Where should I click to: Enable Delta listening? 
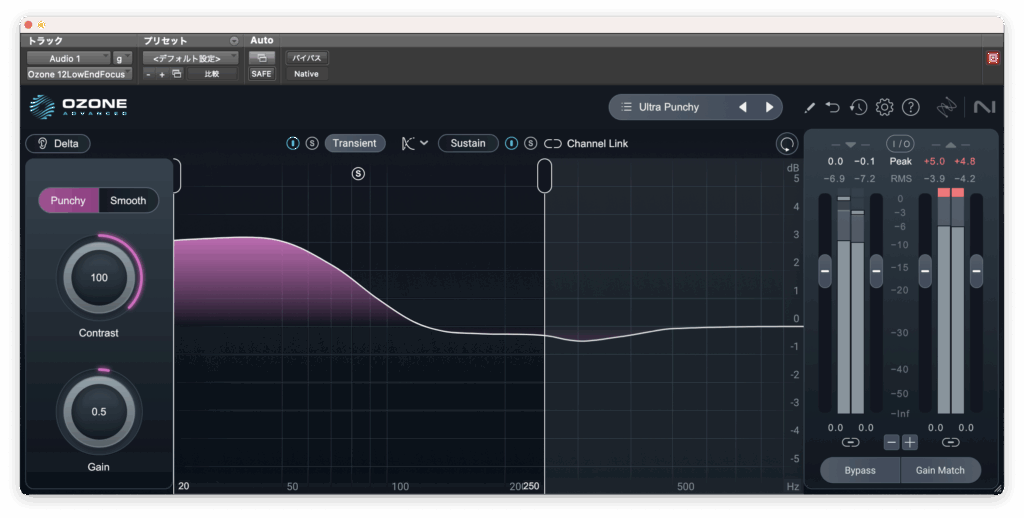pos(58,143)
